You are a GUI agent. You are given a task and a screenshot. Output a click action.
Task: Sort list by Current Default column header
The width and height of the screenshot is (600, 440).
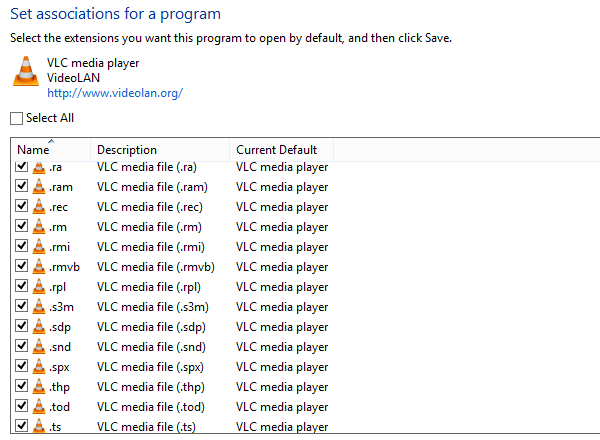[282, 150]
